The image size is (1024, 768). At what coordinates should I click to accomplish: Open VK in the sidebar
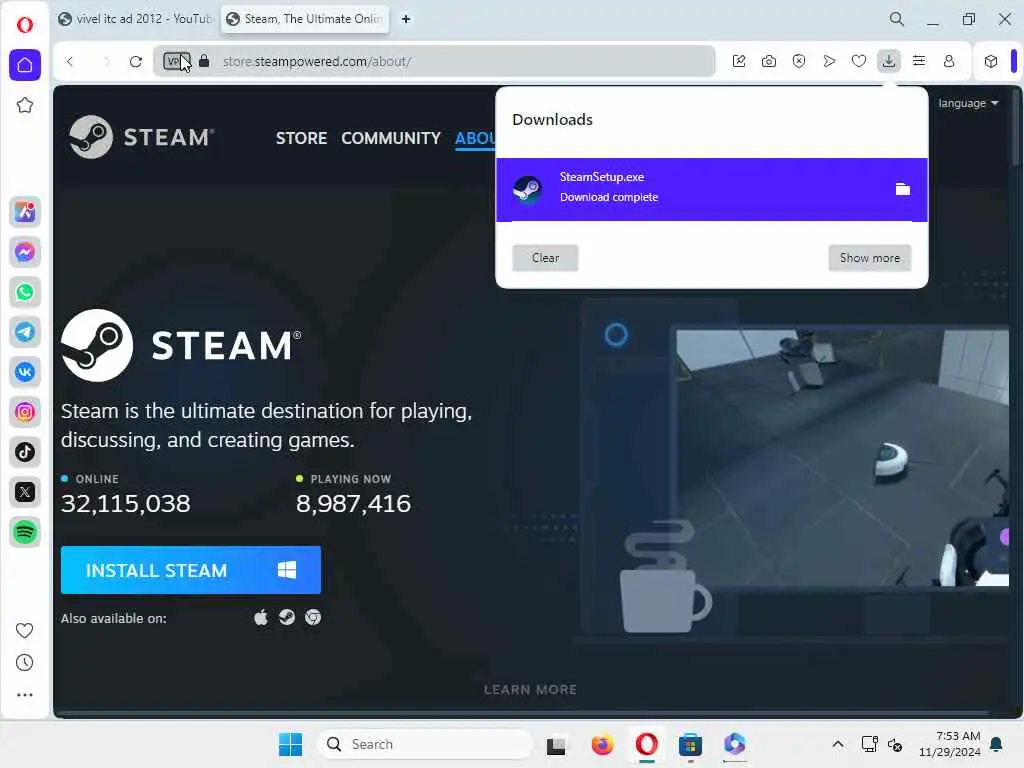pos(25,372)
